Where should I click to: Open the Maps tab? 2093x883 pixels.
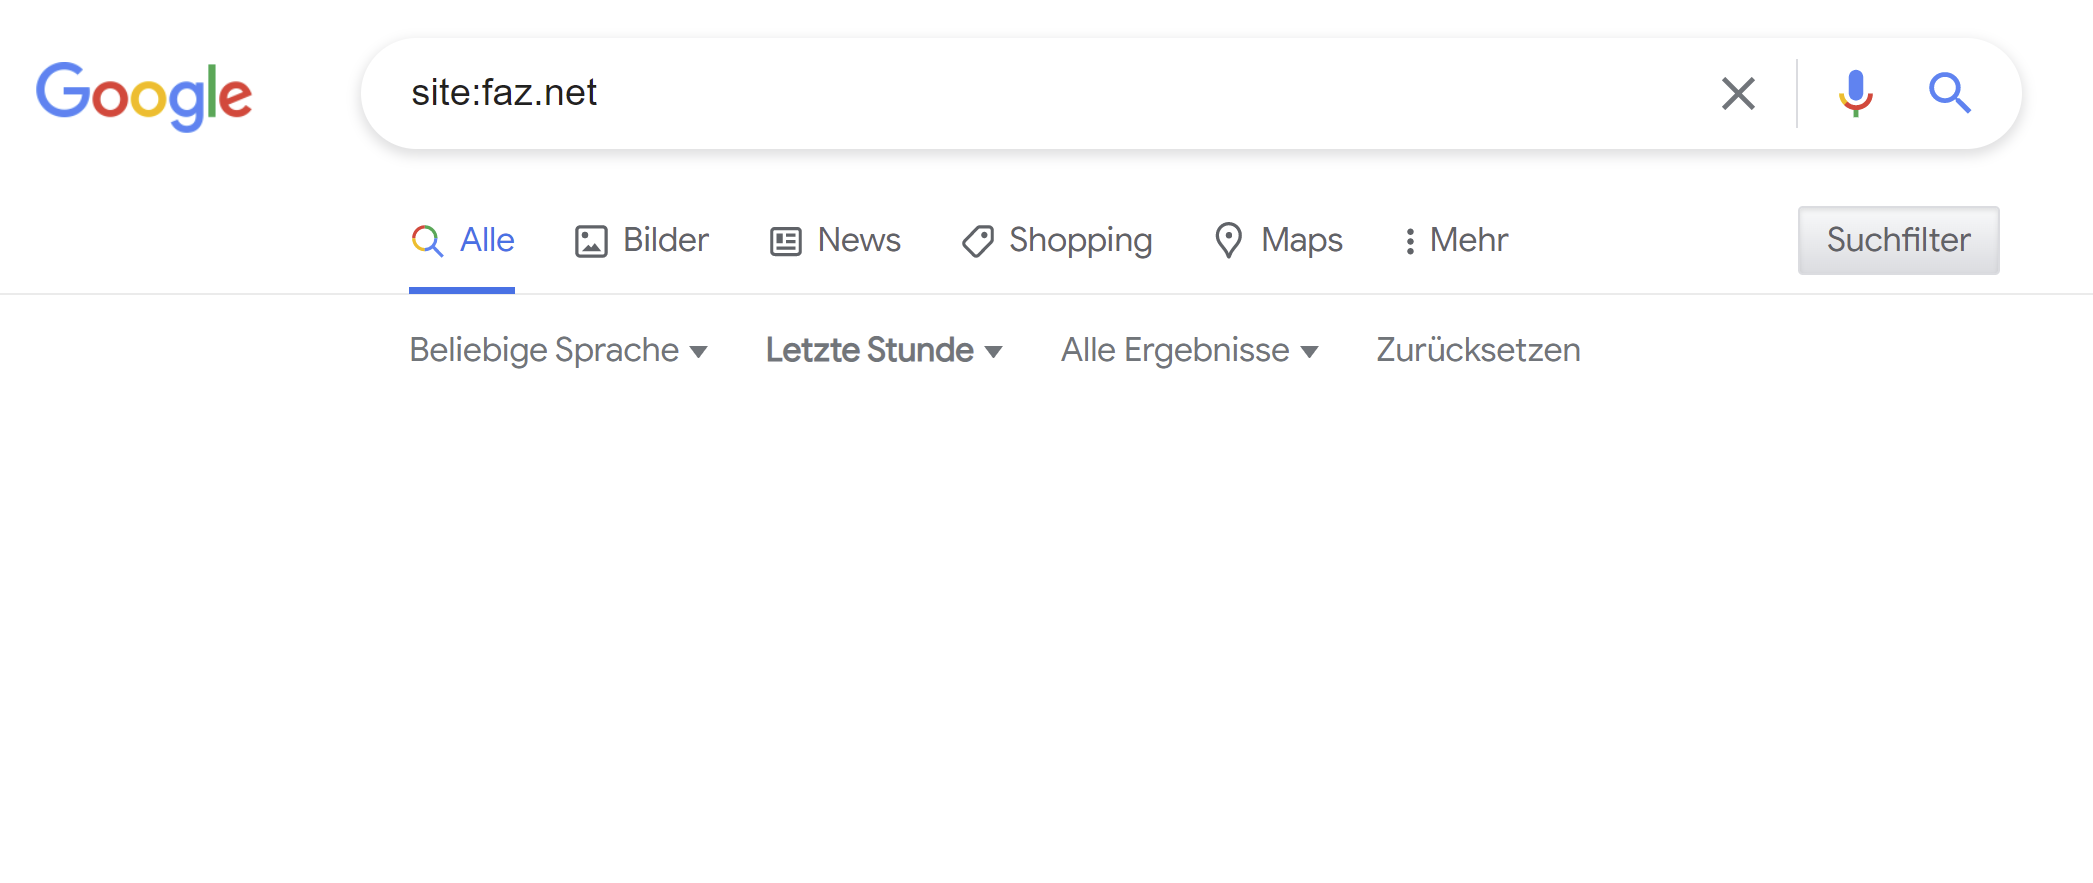[x=1278, y=241]
